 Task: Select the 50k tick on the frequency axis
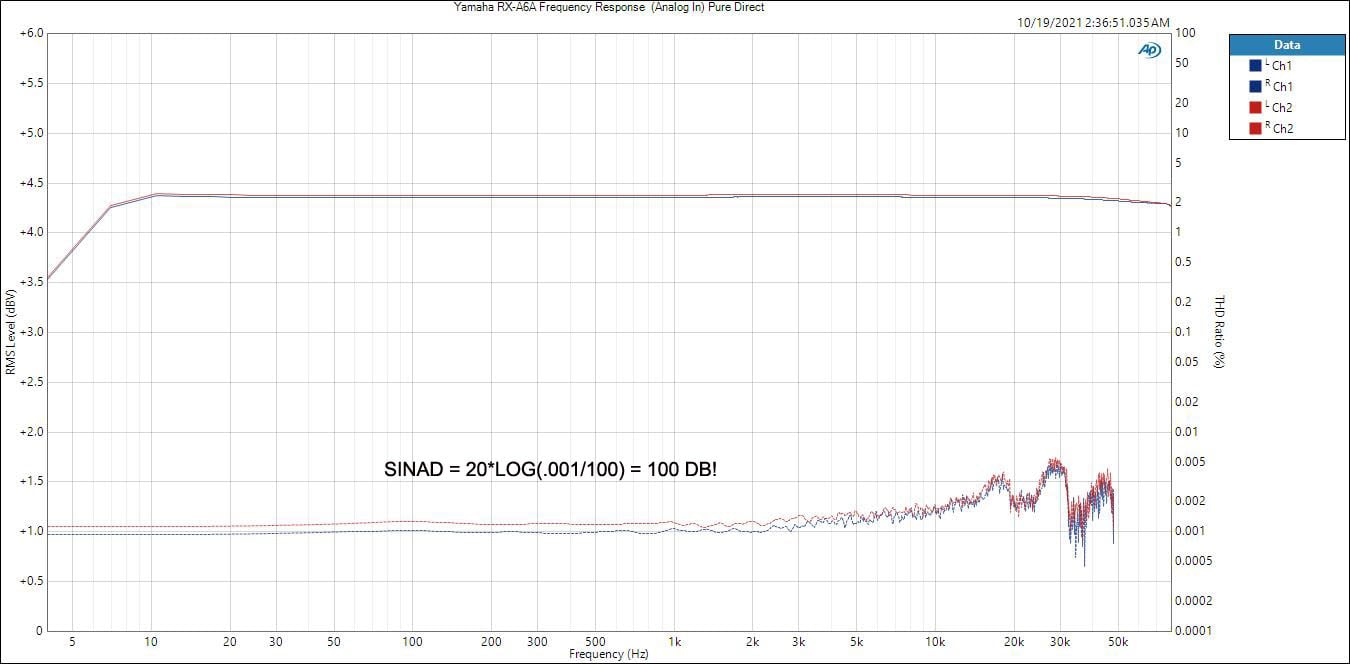(x=1118, y=642)
